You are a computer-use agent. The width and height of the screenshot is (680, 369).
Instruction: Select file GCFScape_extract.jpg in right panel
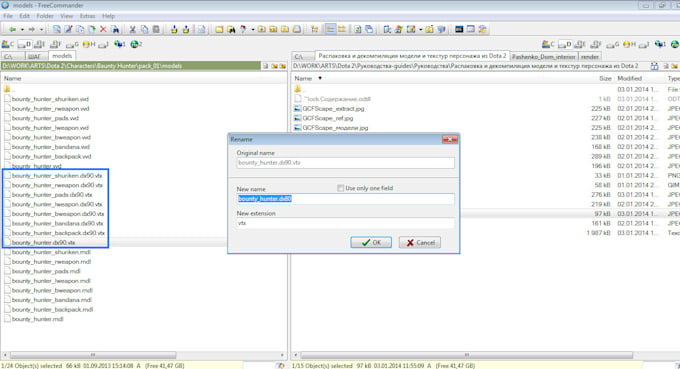pyautogui.click(x=333, y=109)
